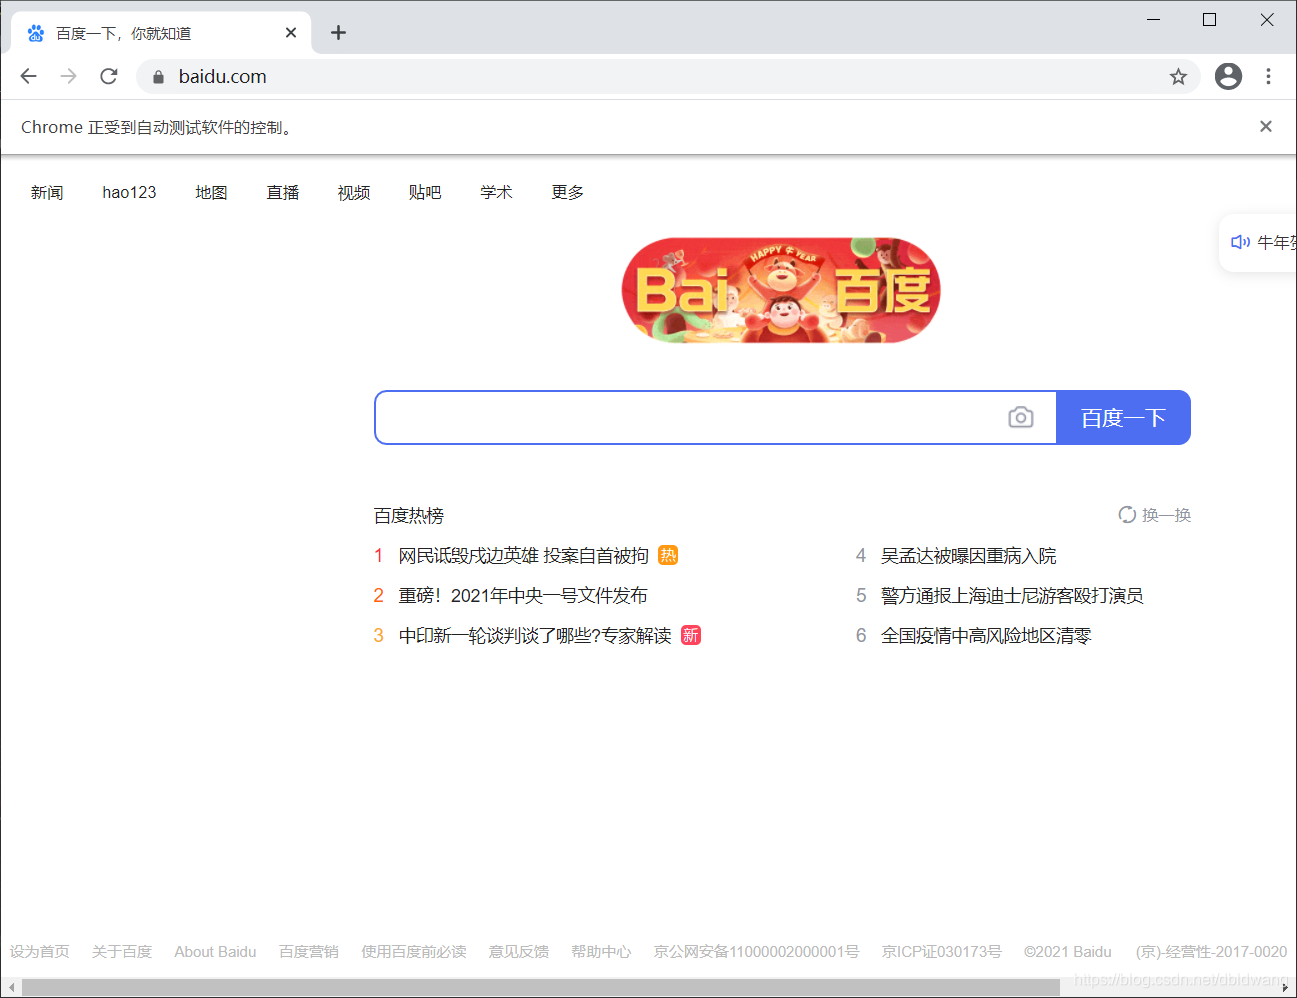Viewport: 1297px width, 998px height.
Task: Click the Baidu New Year logo
Action: tap(781, 290)
